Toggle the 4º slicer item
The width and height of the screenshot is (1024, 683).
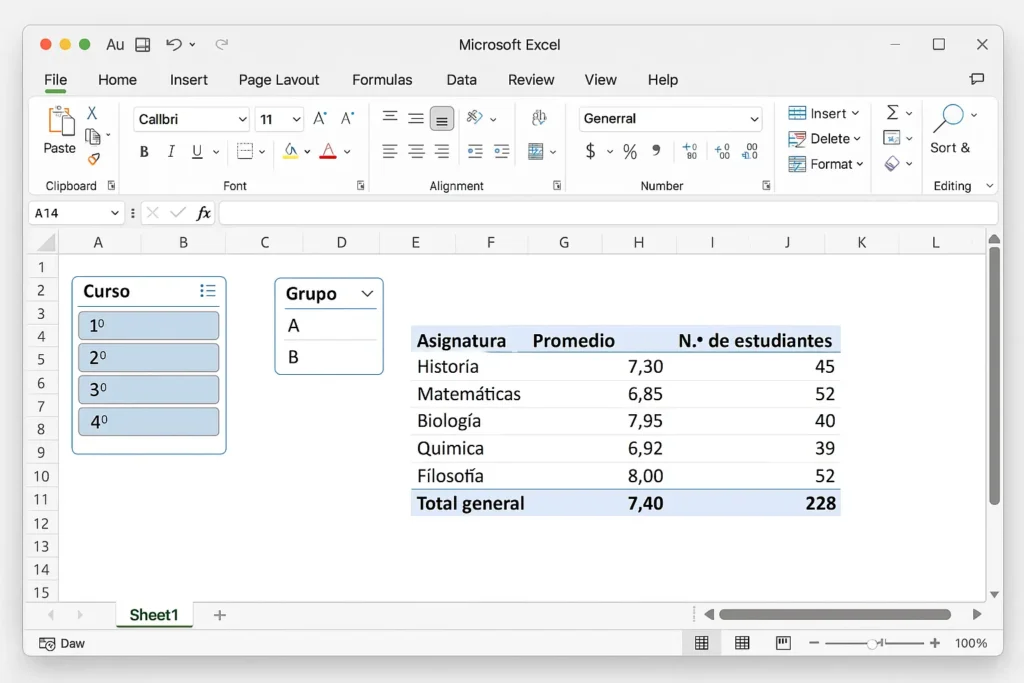pos(148,422)
